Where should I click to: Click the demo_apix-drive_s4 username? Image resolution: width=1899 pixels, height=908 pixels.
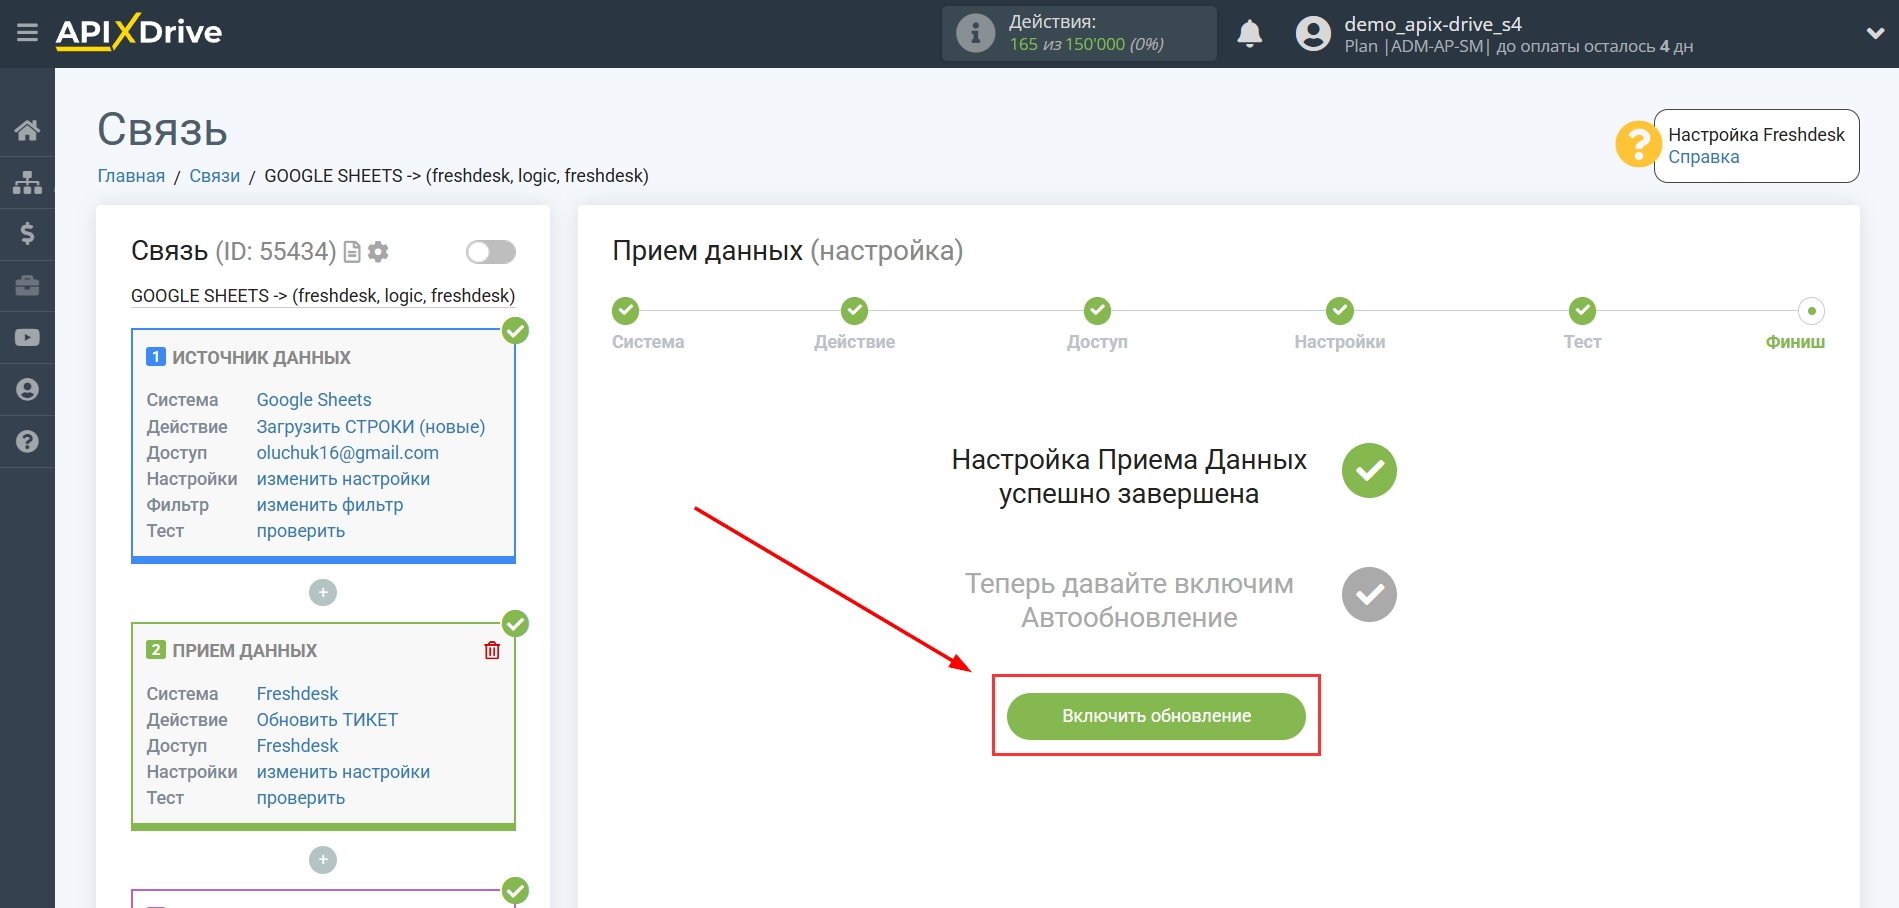[x=1432, y=24]
